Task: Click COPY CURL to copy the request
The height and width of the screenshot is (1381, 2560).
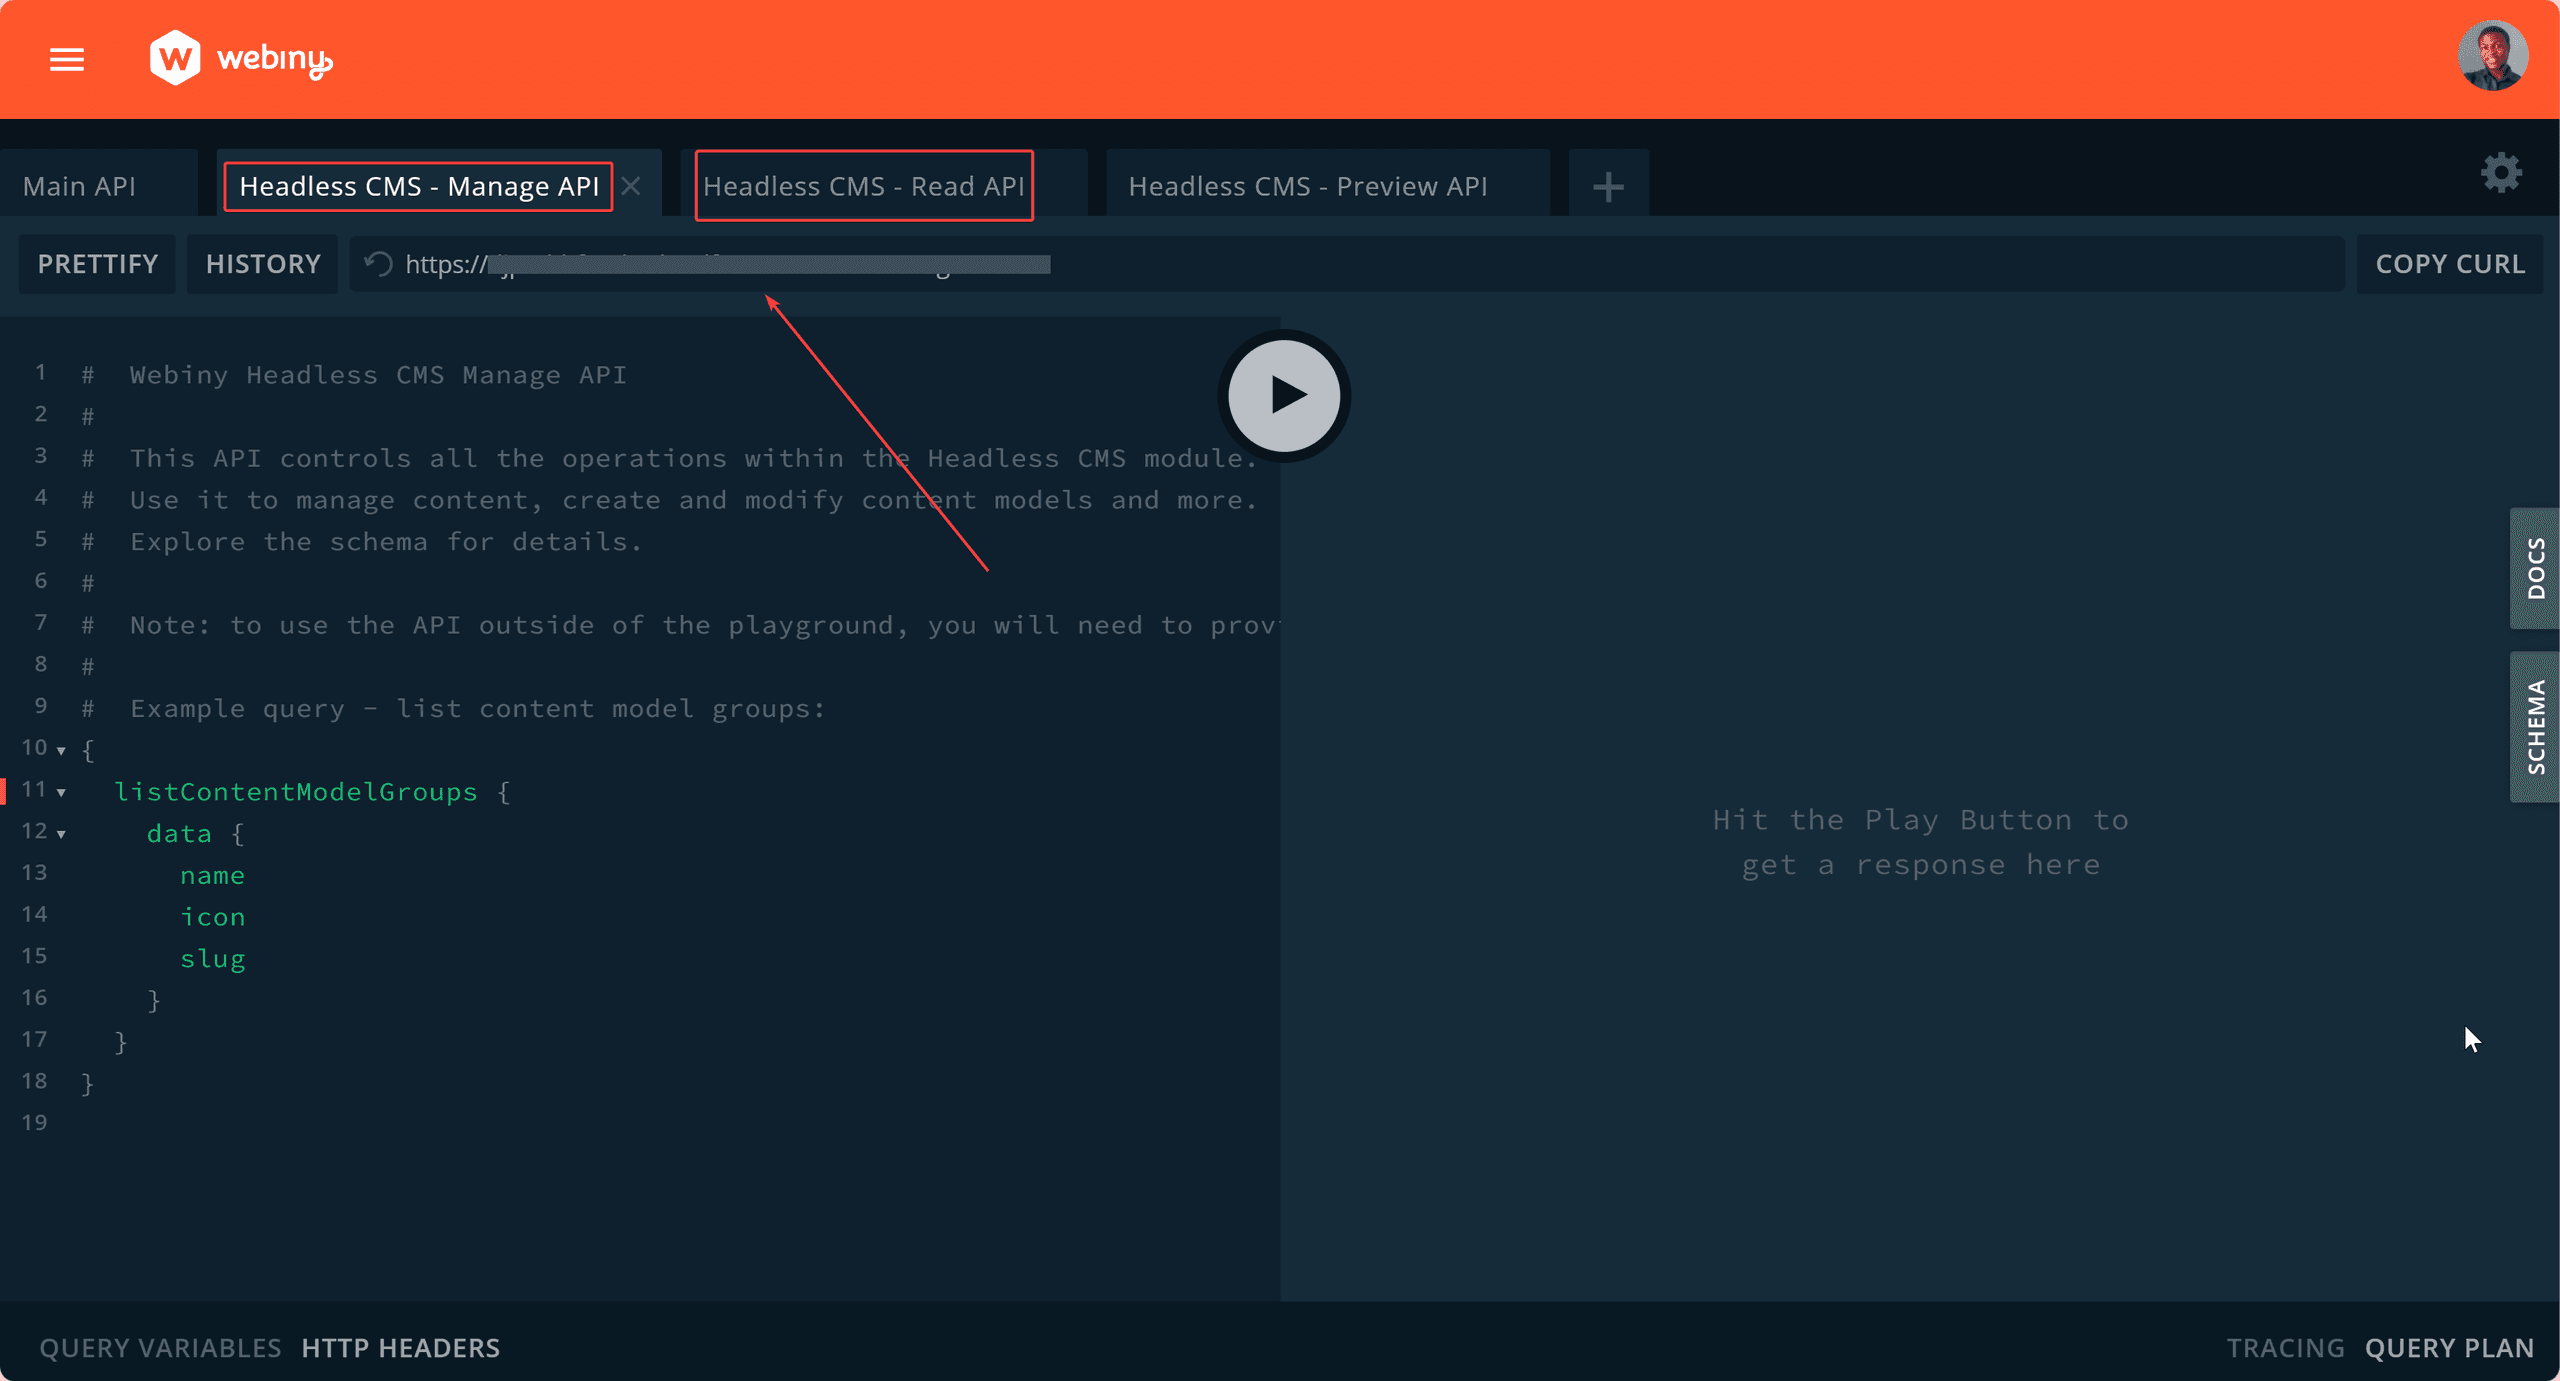Action: [2451, 264]
